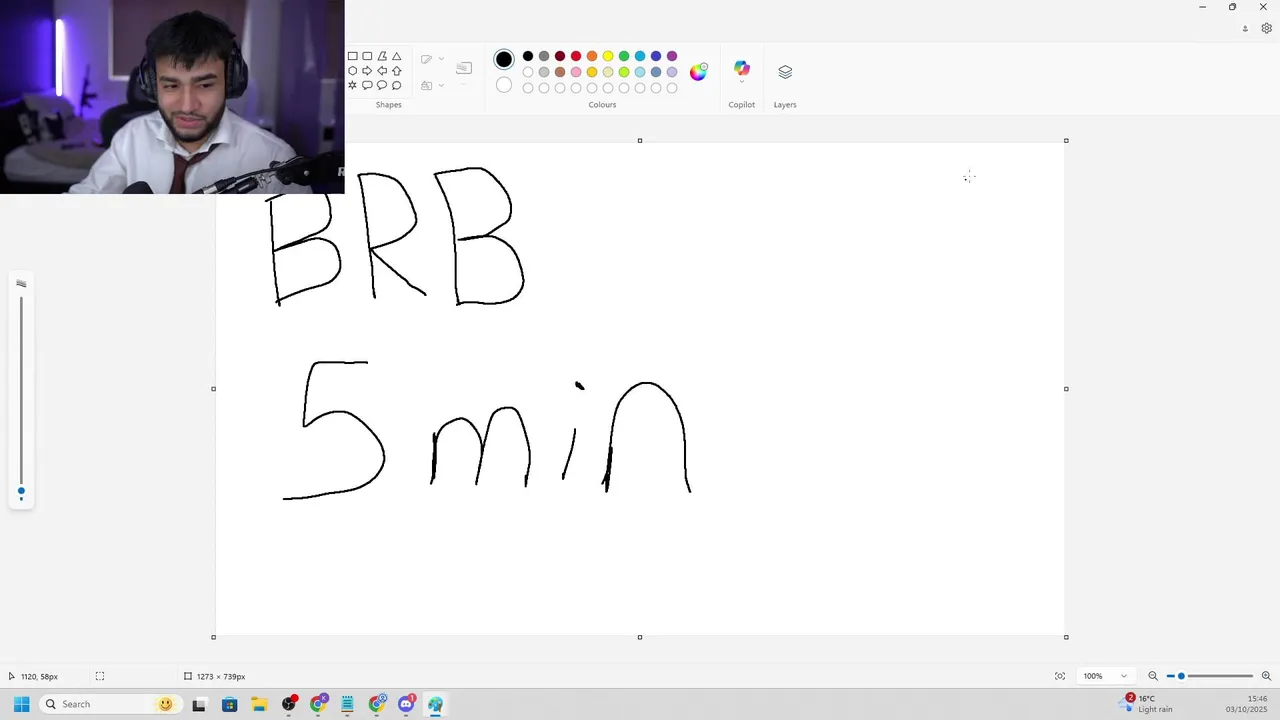
Task: Open the Windows Start menu
Action: (21, 704)
